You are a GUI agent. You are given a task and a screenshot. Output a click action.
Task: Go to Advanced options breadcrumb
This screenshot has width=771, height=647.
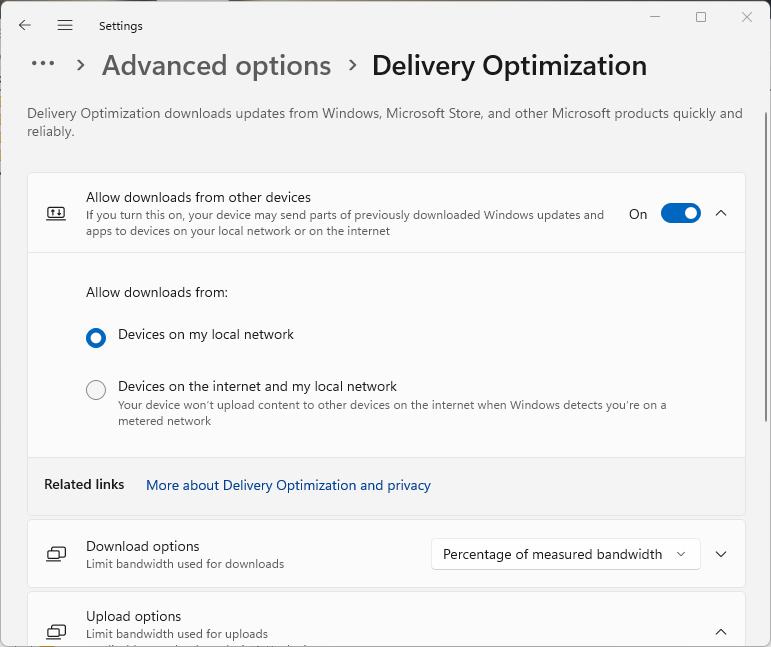click(x=216, y=66)
